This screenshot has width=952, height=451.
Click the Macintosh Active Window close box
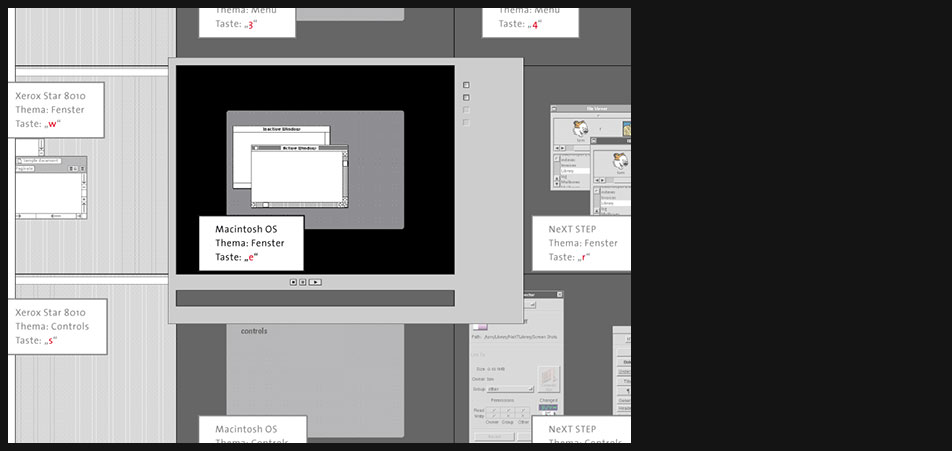point(255,148)
